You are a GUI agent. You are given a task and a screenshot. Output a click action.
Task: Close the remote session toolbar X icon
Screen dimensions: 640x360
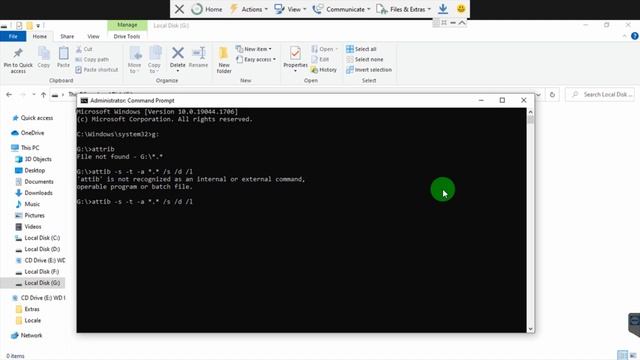click(x=179, y=9)
